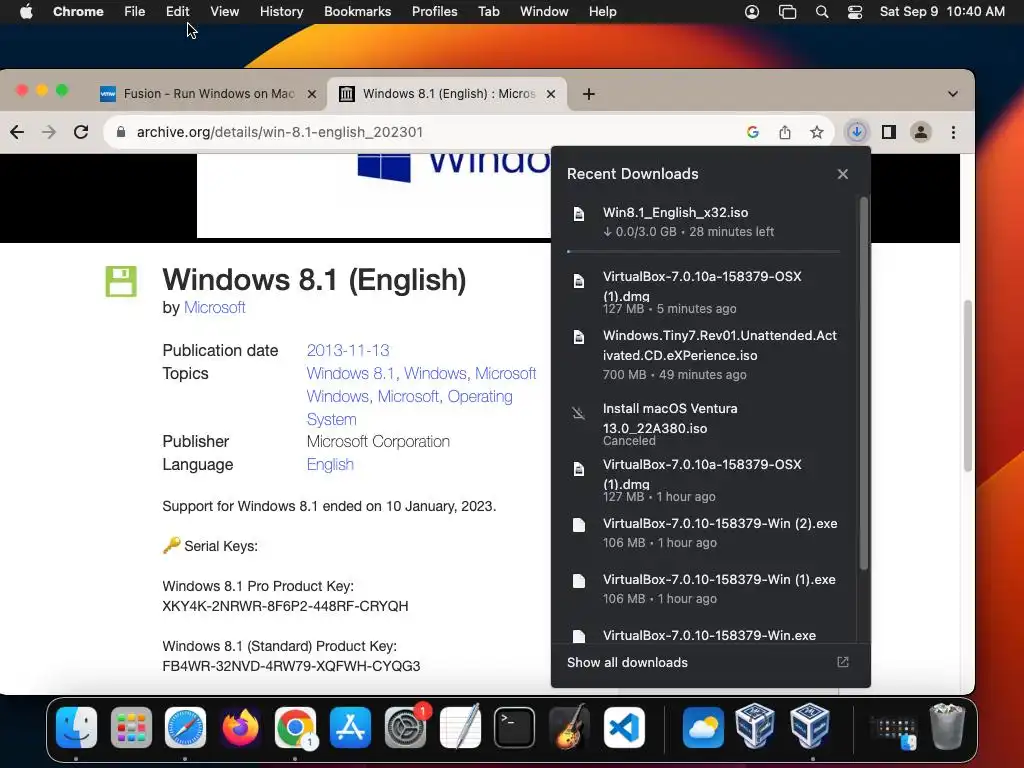Click canceled icon next to Install macOS Ventura

coord(579,413)
